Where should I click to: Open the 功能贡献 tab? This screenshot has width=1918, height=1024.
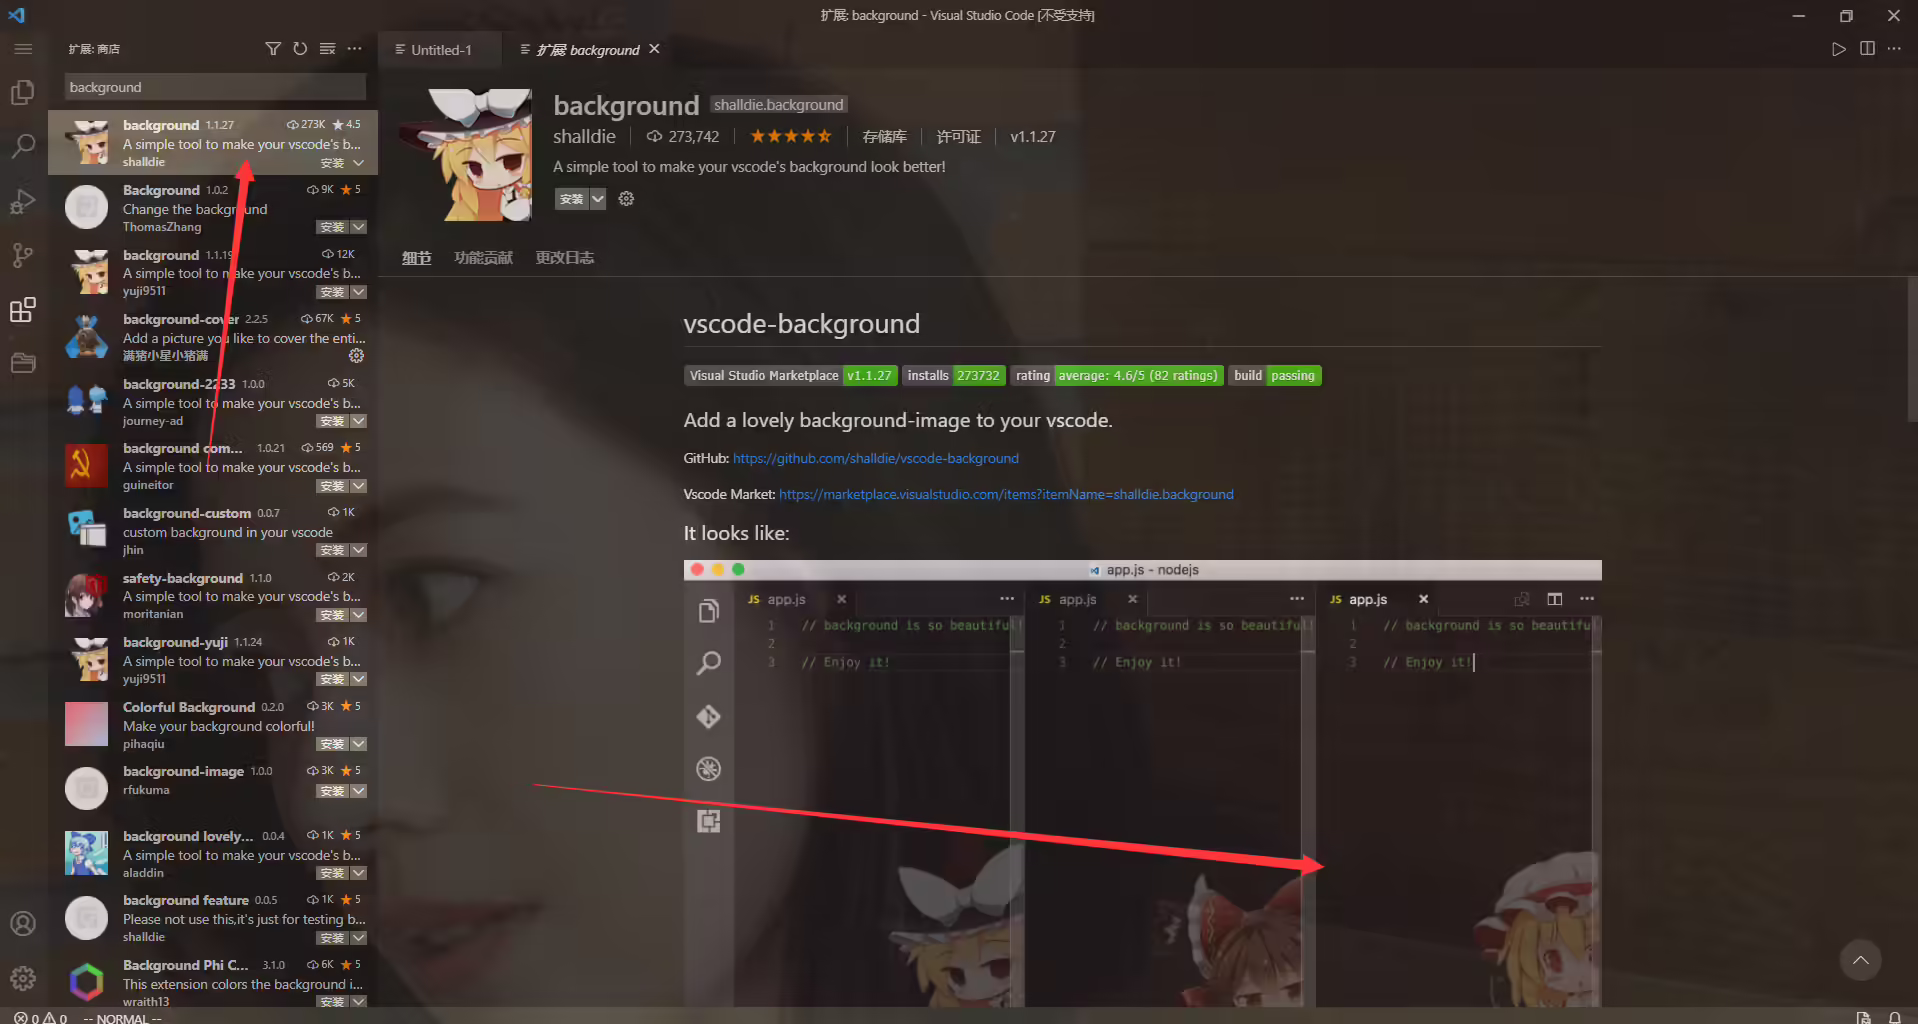pyautogui.click(x=483, y=258)
